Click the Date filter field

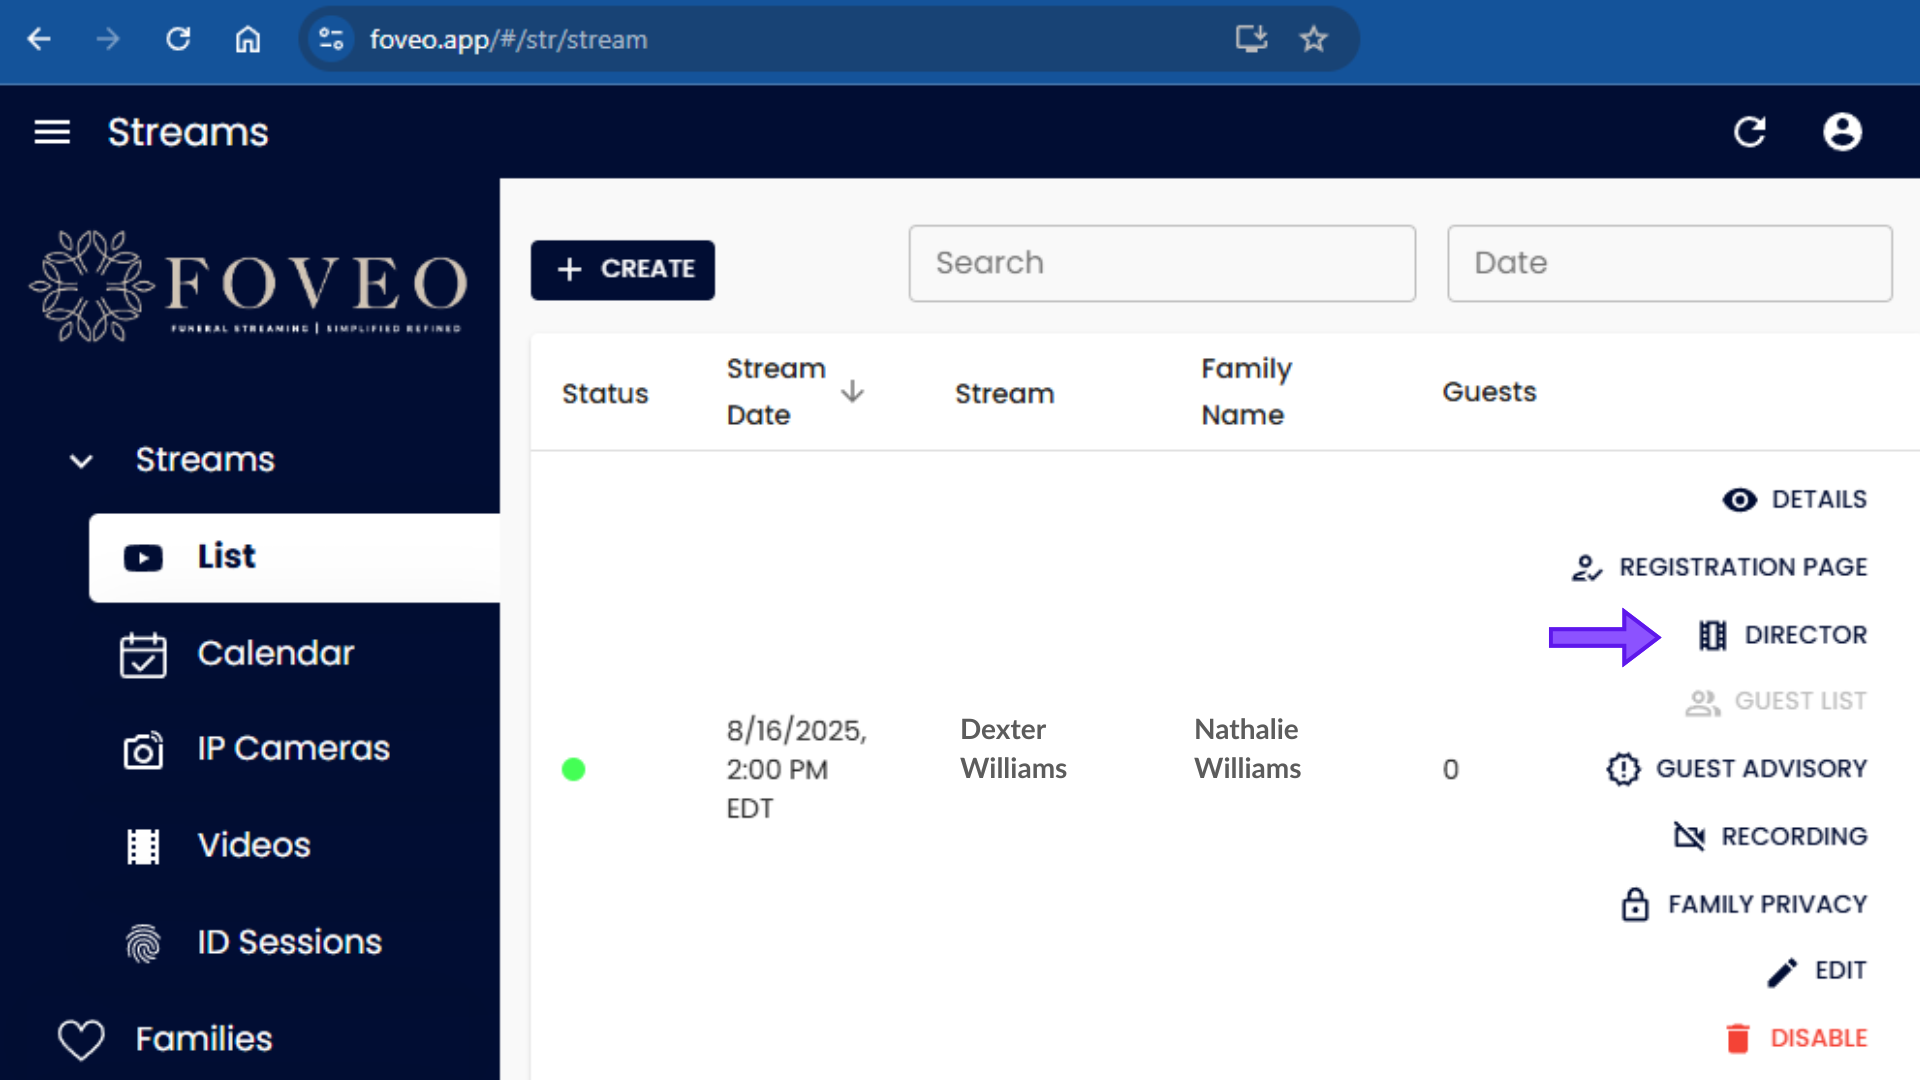[x=1669, y=263]
